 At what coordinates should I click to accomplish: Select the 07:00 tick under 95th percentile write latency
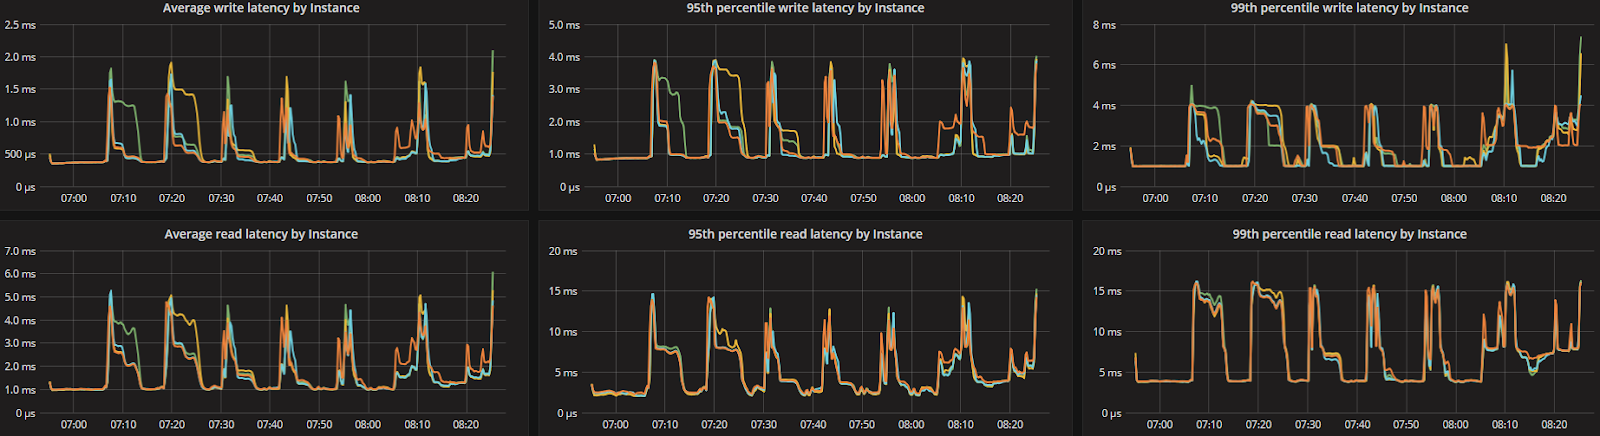(618, 198)
